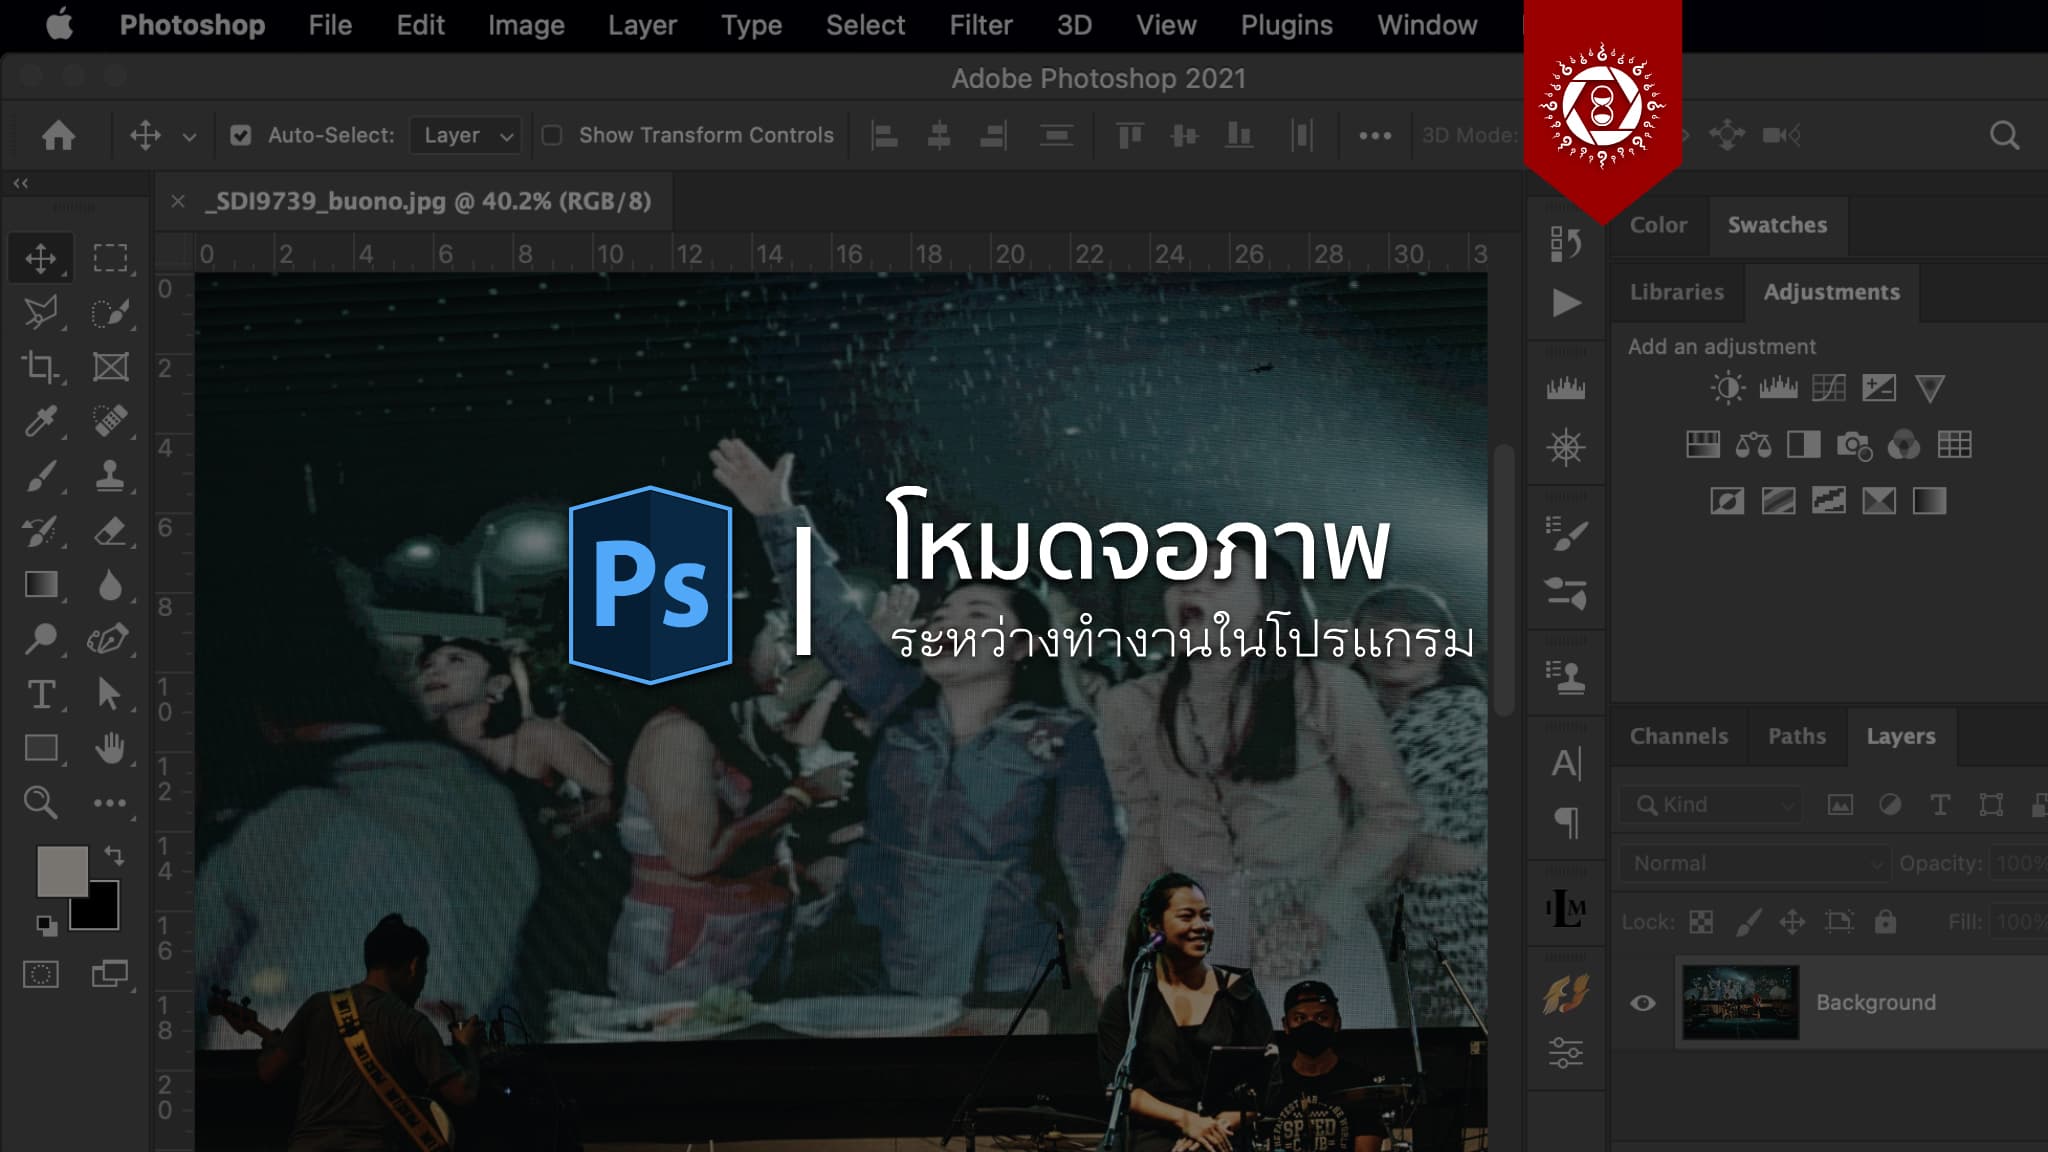Add a Levels adjustment
2048x1152 pixels.
(1778, 388)
